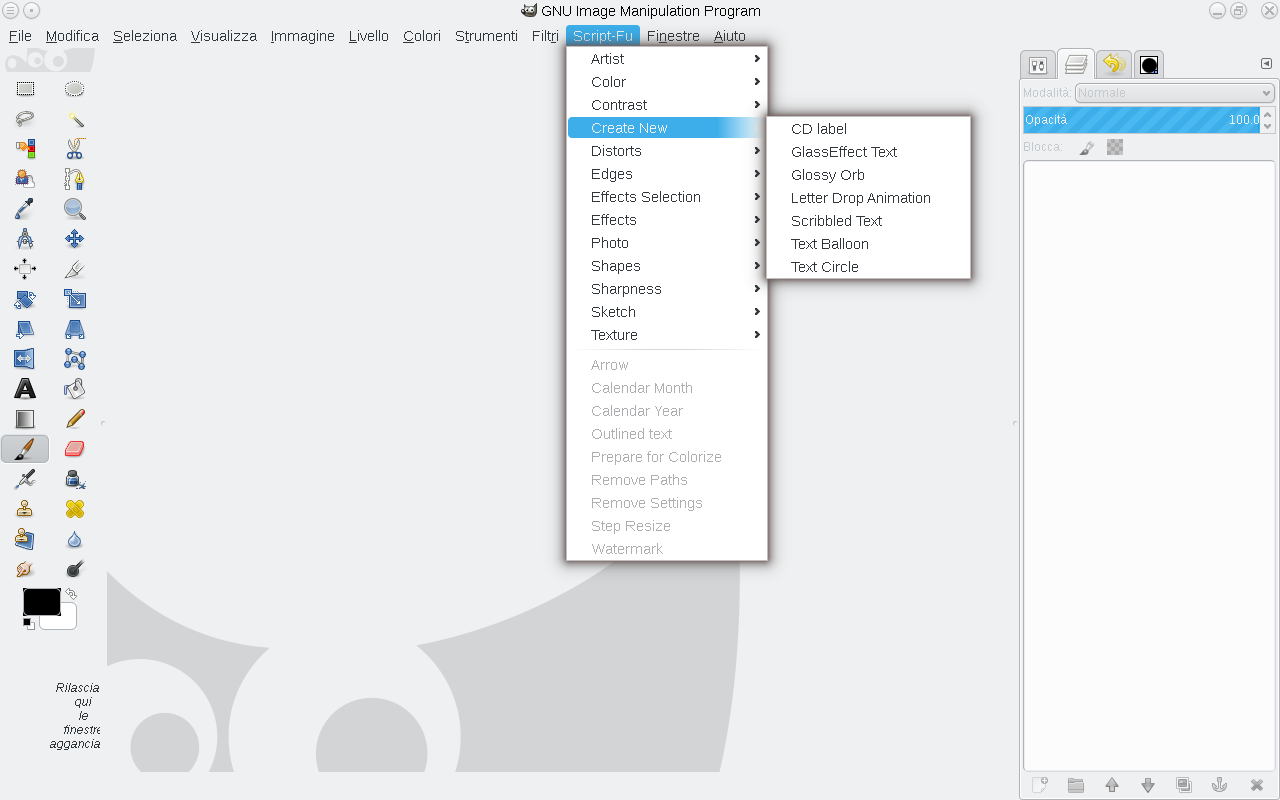This screenshot has width=1280, height=800.
Task: Activate the Flip tool
Action: coord(25,359)
